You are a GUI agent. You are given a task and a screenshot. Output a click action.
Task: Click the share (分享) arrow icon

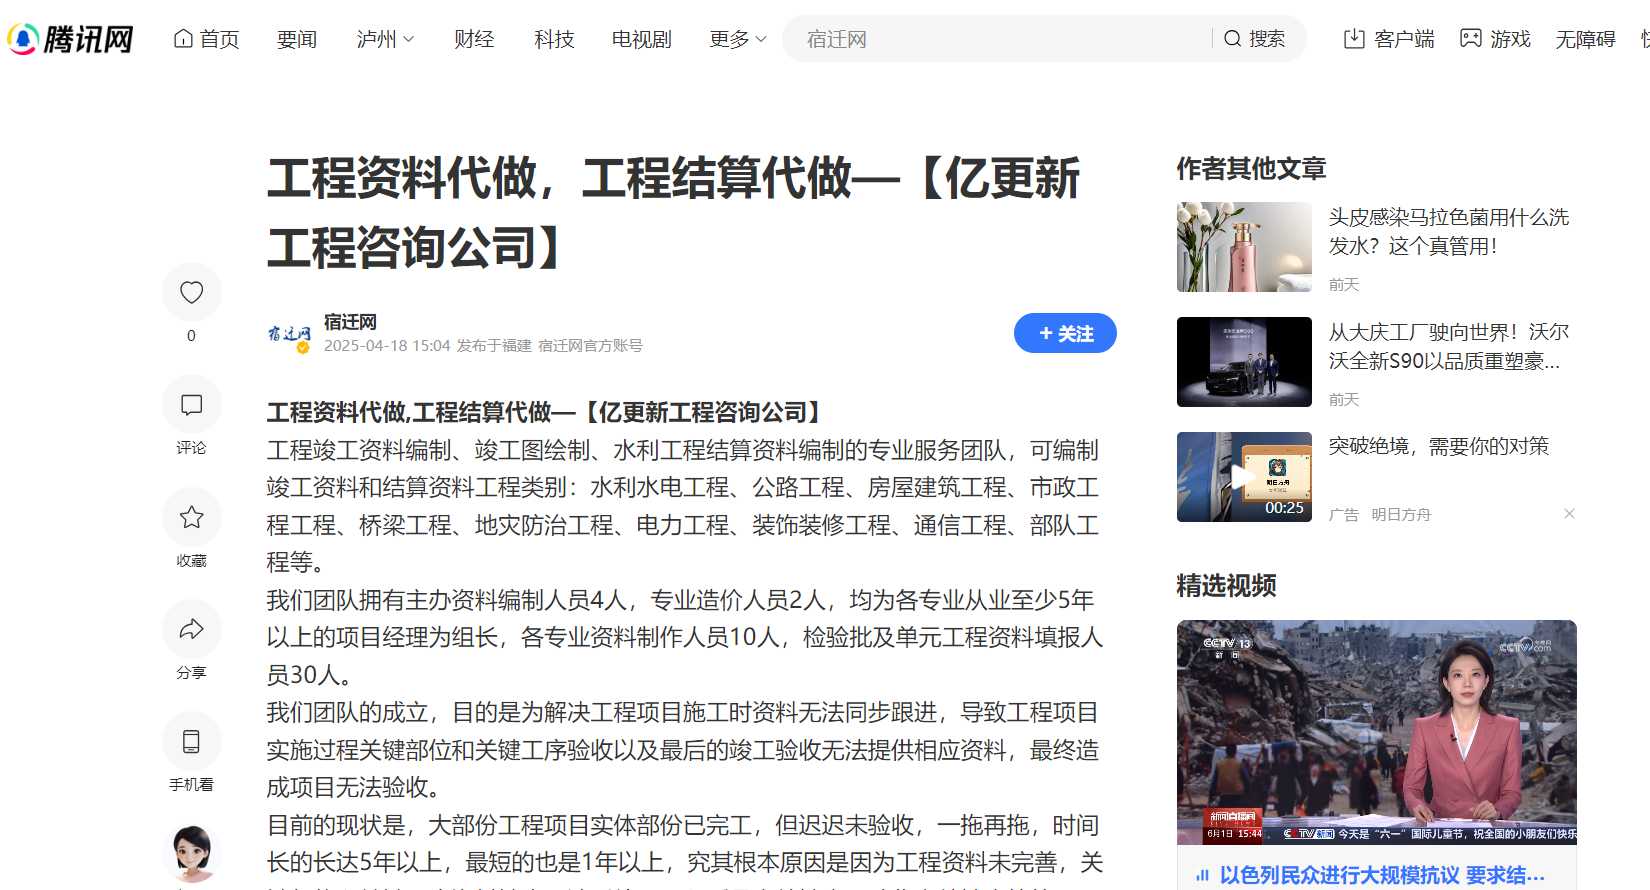coord(191,629)
